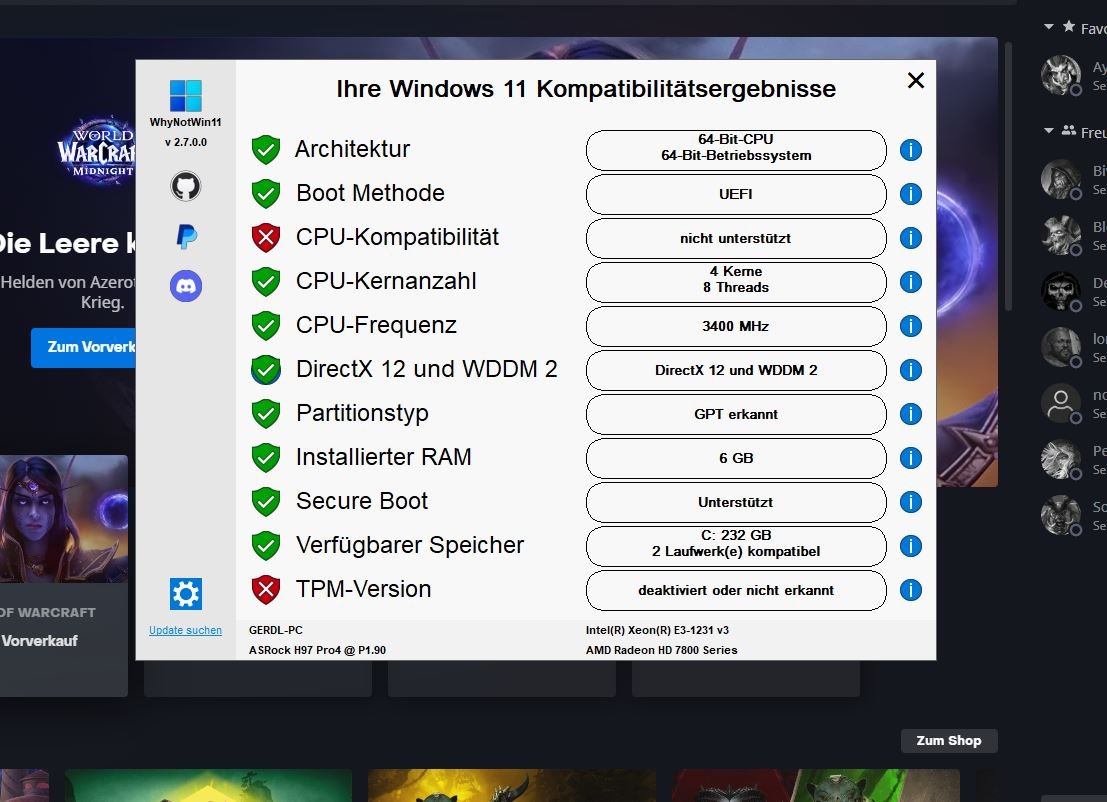1107x802 pixels.
Task: Select the 'deaktiviert oder nicht erkannt' result
Action: [x=736, y=590]
